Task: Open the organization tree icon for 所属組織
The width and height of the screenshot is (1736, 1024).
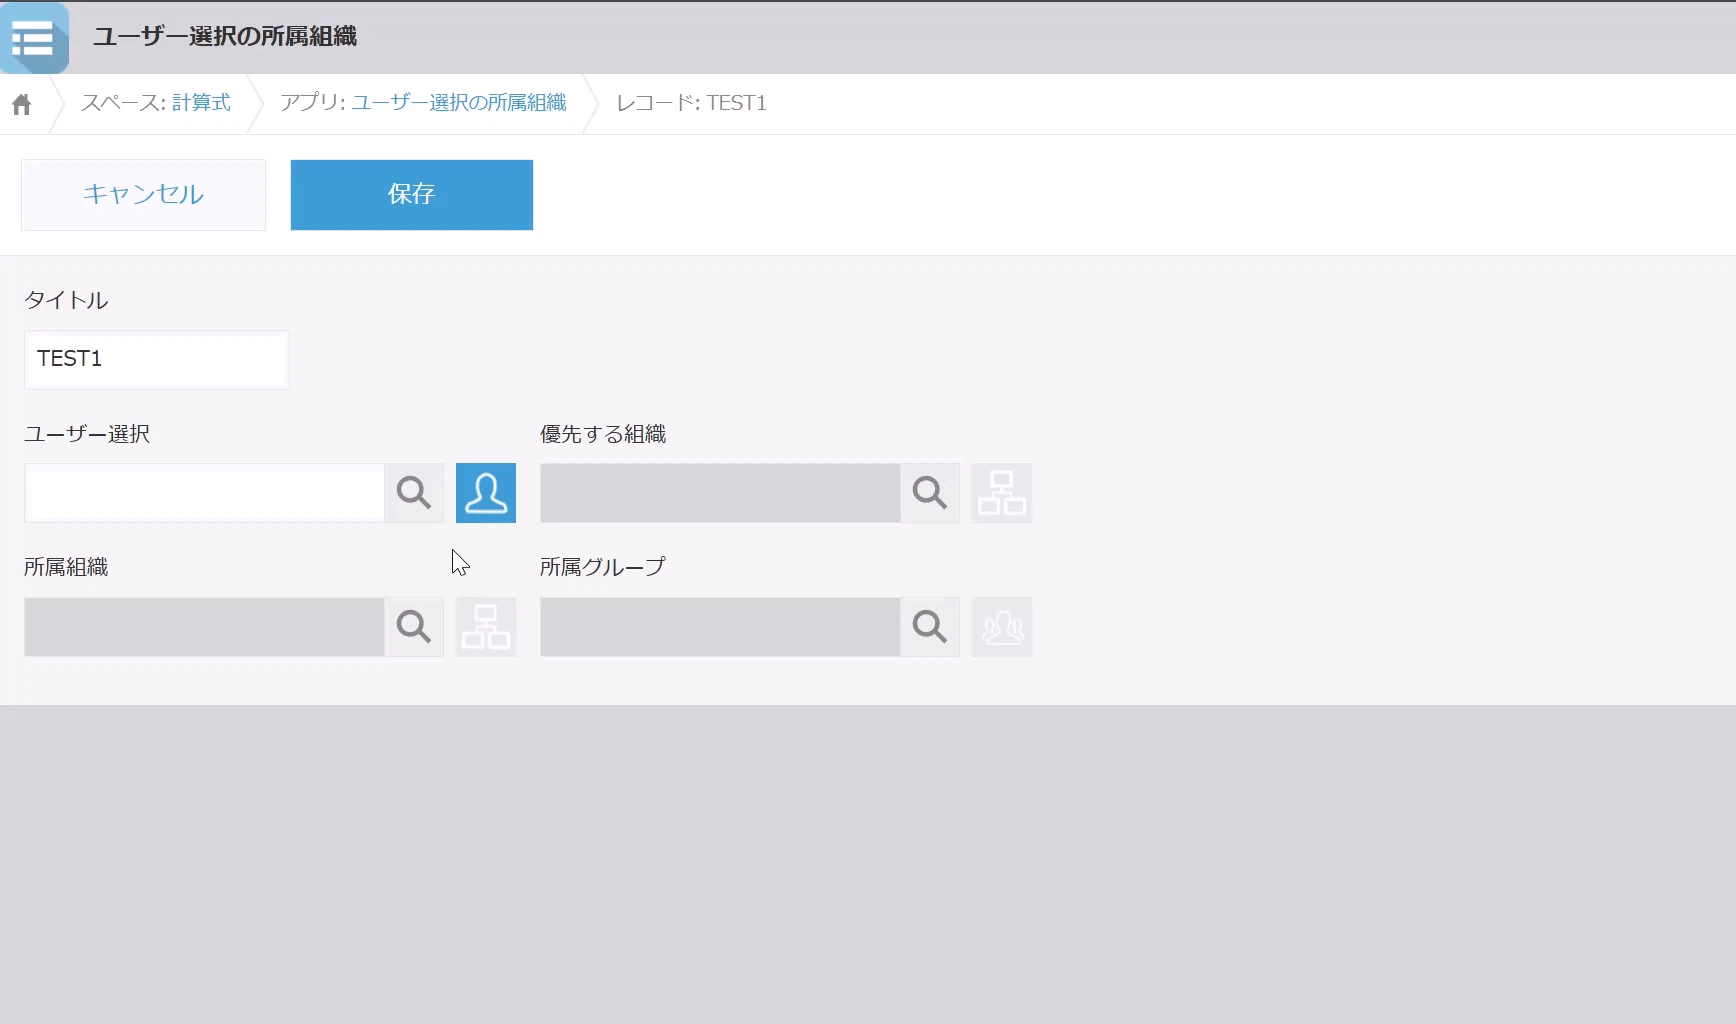Action: point(486,627)
